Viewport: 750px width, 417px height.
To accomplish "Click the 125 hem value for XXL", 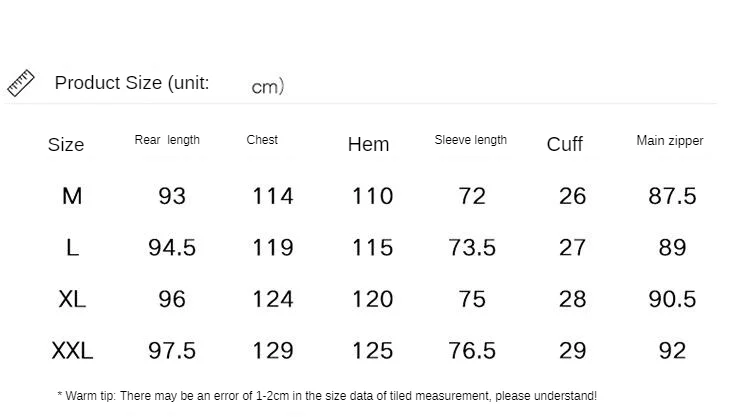I will [x=373, y=351].
